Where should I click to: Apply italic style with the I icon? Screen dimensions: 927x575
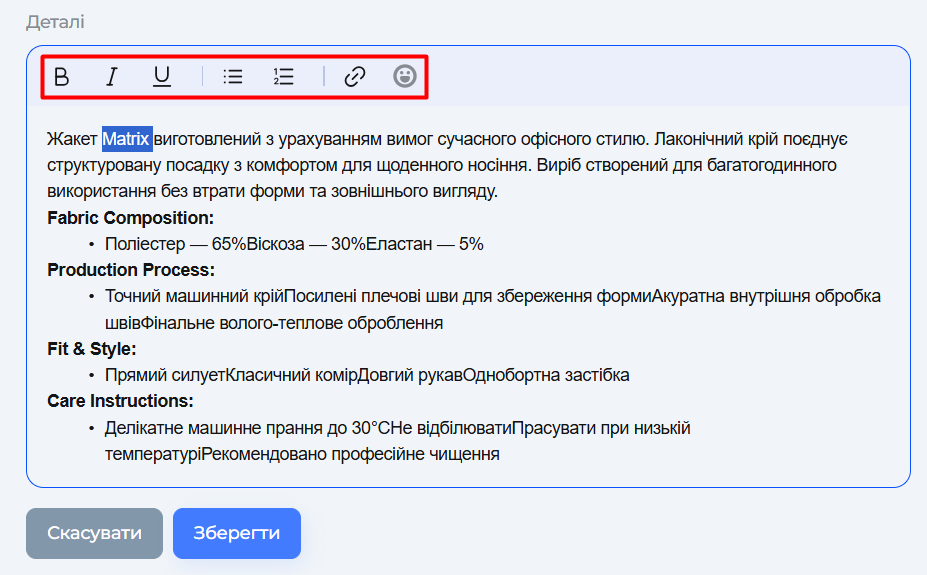[x=112, y=77]
